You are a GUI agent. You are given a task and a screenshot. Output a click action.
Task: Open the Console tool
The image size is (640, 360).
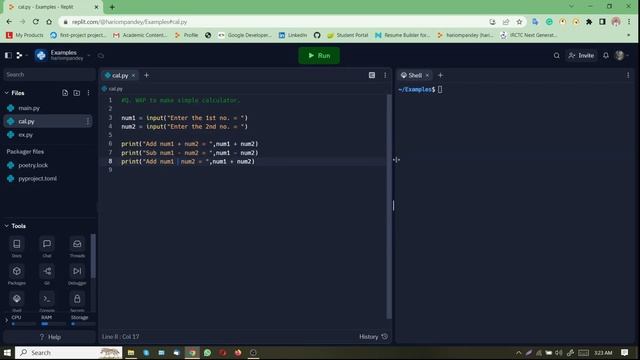[47, 301]
